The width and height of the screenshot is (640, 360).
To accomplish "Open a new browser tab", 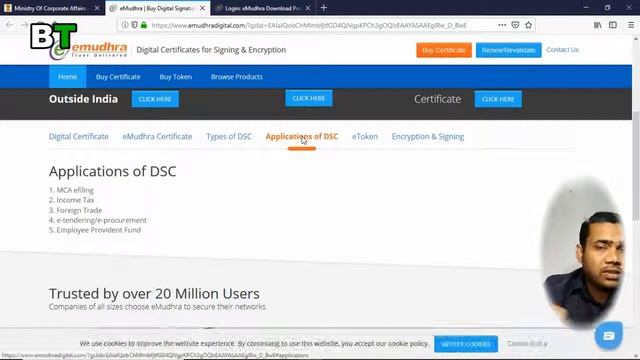I will (324, 8).
